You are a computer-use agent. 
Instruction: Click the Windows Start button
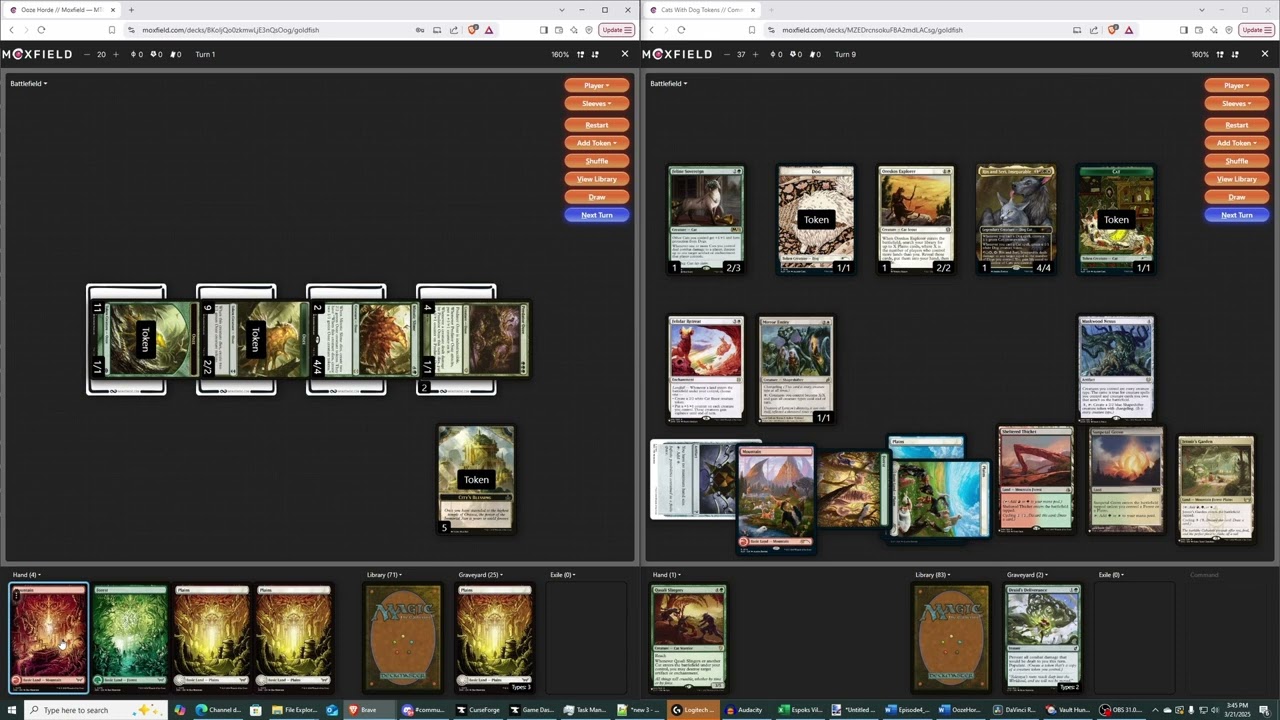click(x=11, y=710)
